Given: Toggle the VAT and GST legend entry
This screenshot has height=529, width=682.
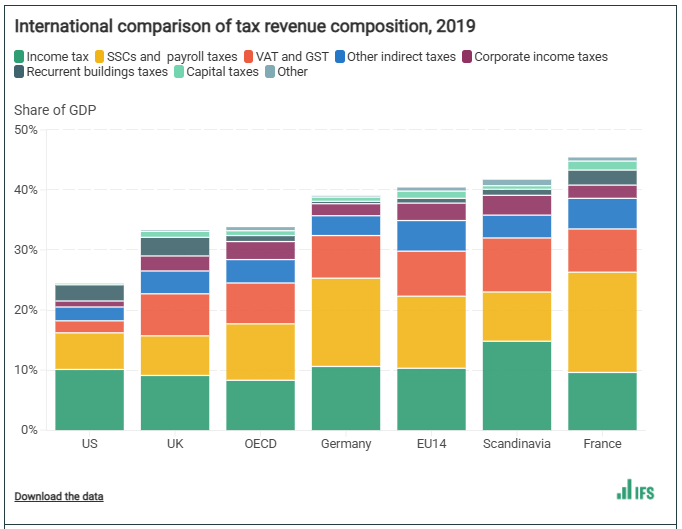Looking at the screenshot, I should (x=292, y=57).
